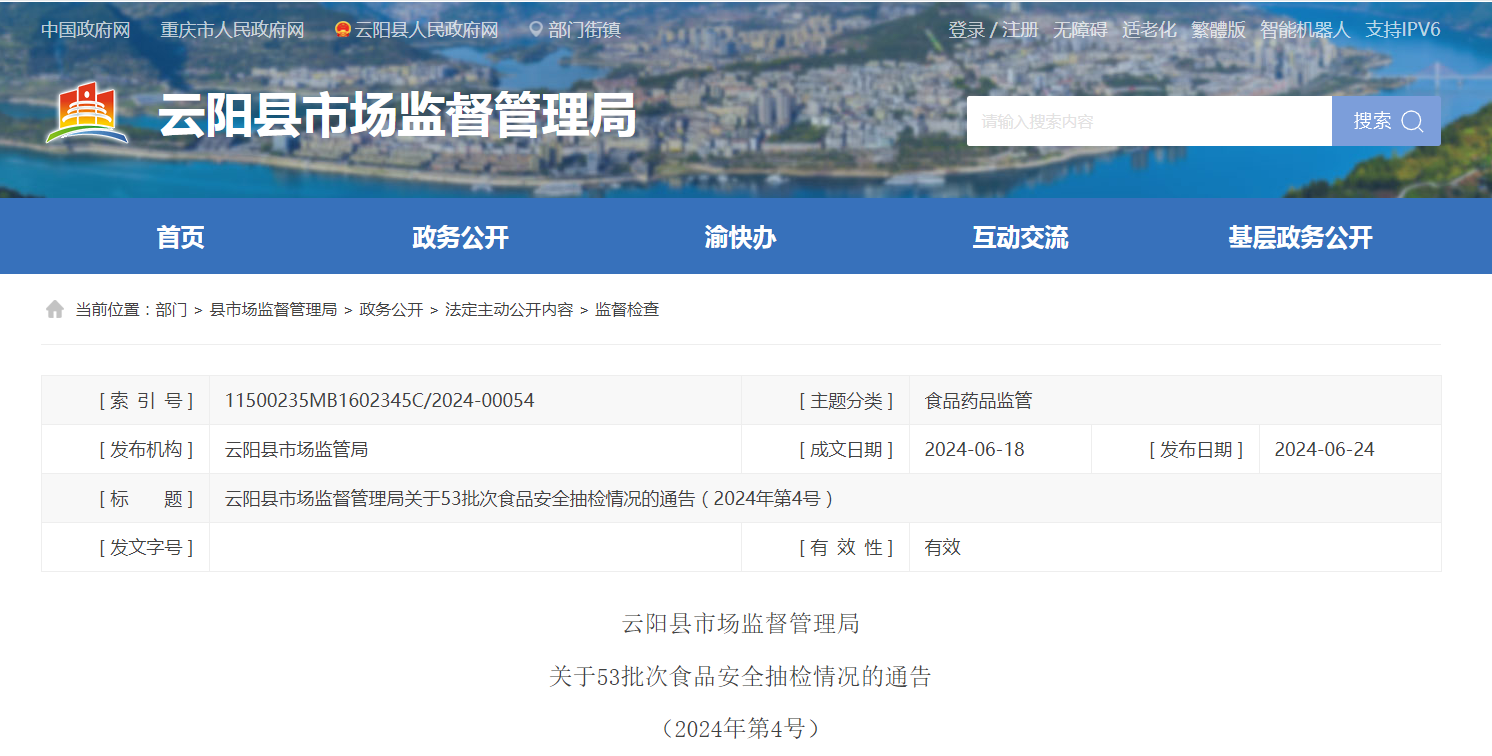Click 有效 validity value
This screenshot has height=756, width=1492.
(x=942, y=548)
